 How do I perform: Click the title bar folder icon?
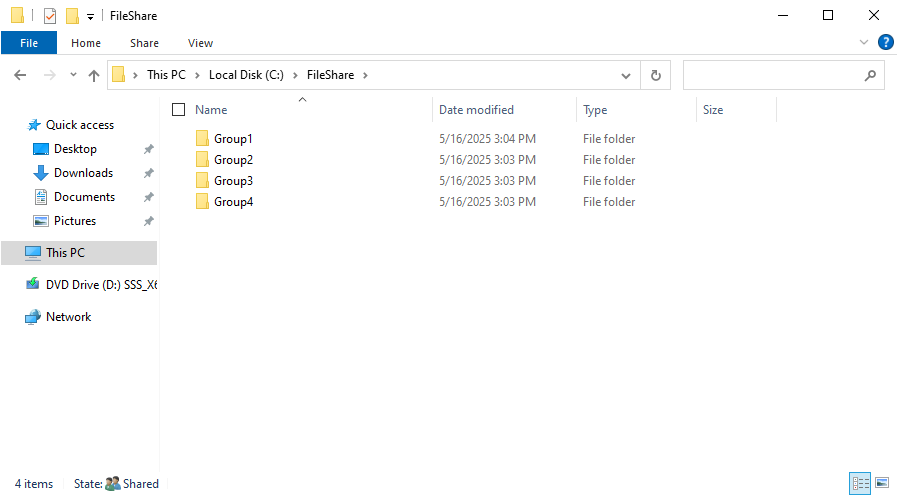(17, 15)
